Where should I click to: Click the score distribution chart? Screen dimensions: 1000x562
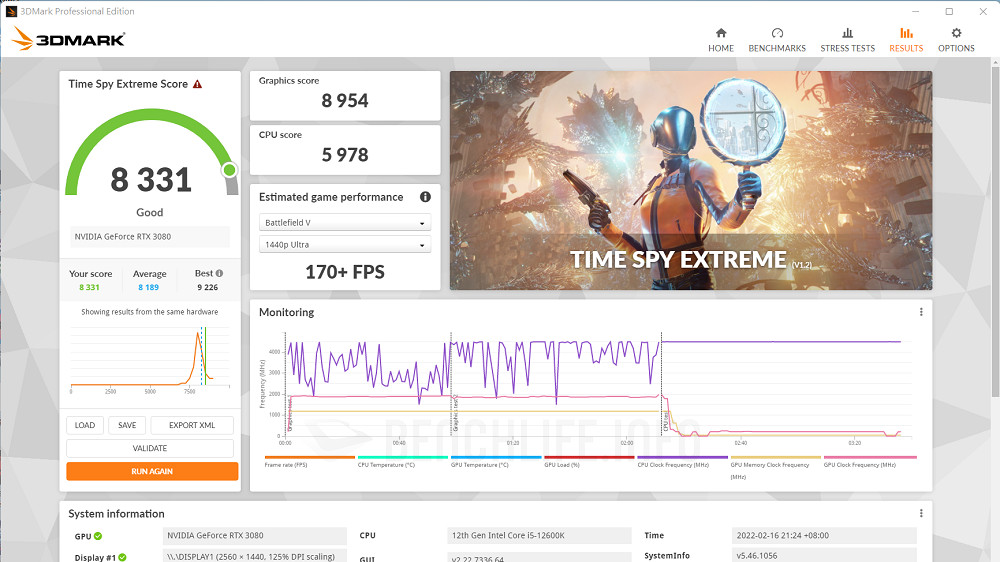pyautogui.click(x=150, y=358)
